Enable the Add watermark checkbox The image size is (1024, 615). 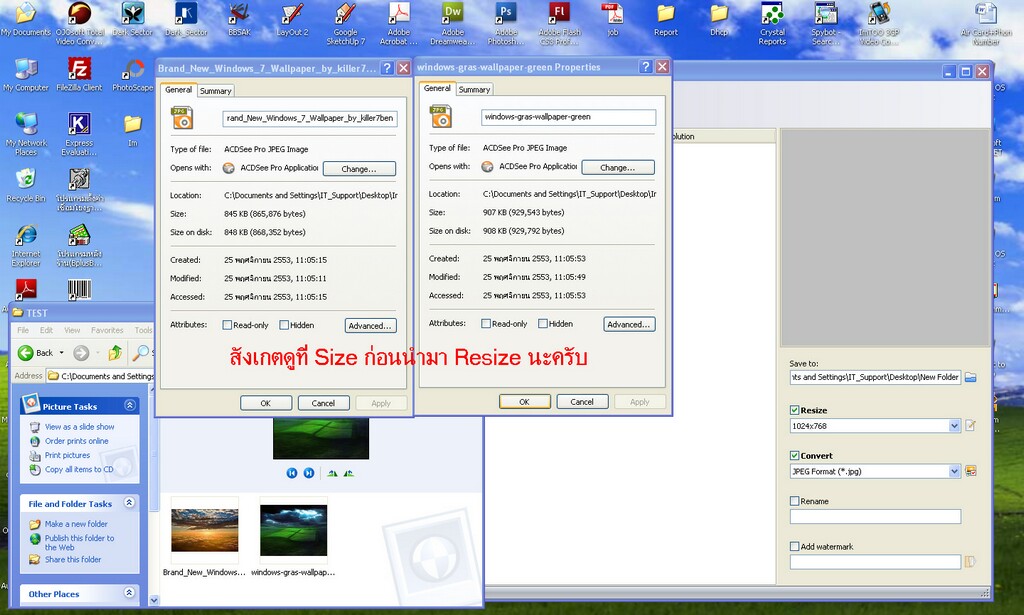click(795, 546)
